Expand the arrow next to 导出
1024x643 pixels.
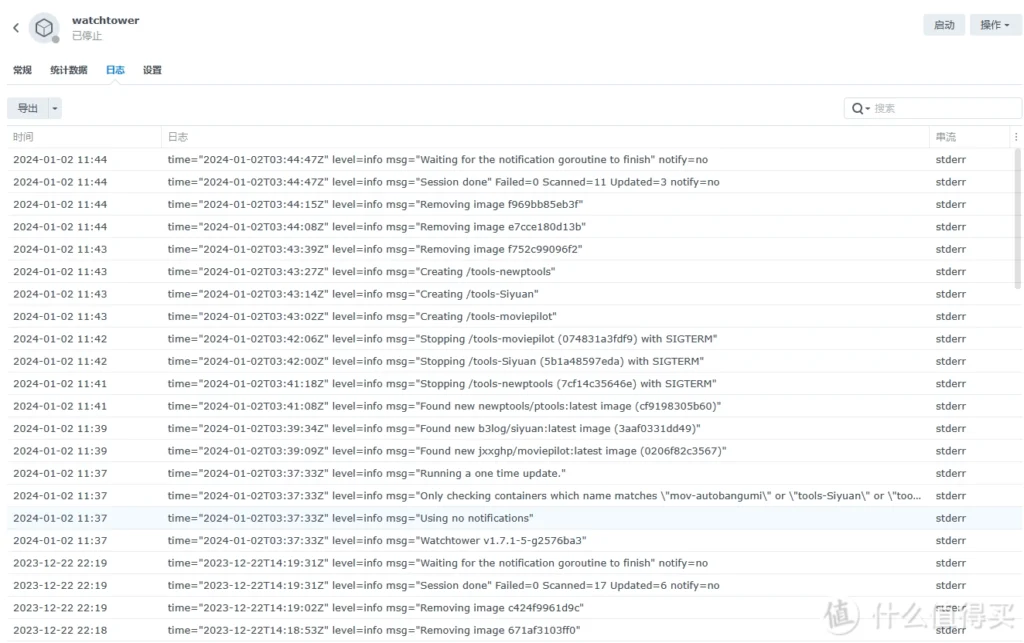55,108
